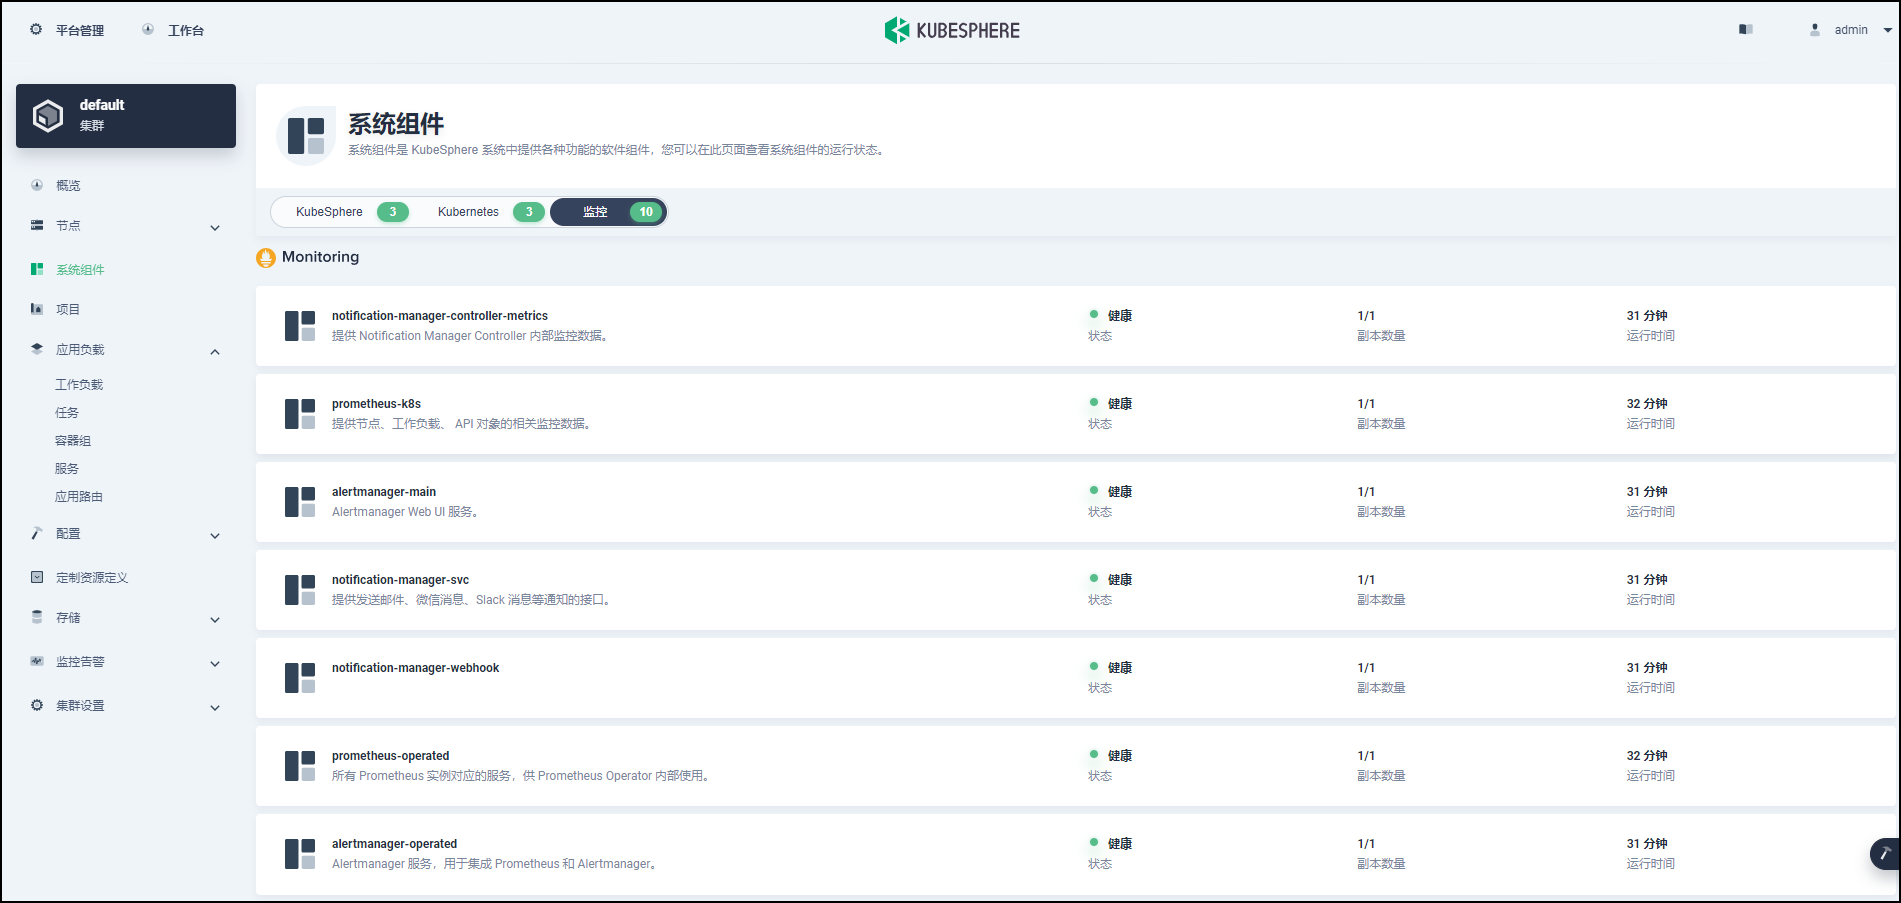Image resolution: width=1901 pixels, height=903 pixels.
Task: Click the 监控告警 sidebar icon
Action: tap(37, 661)
